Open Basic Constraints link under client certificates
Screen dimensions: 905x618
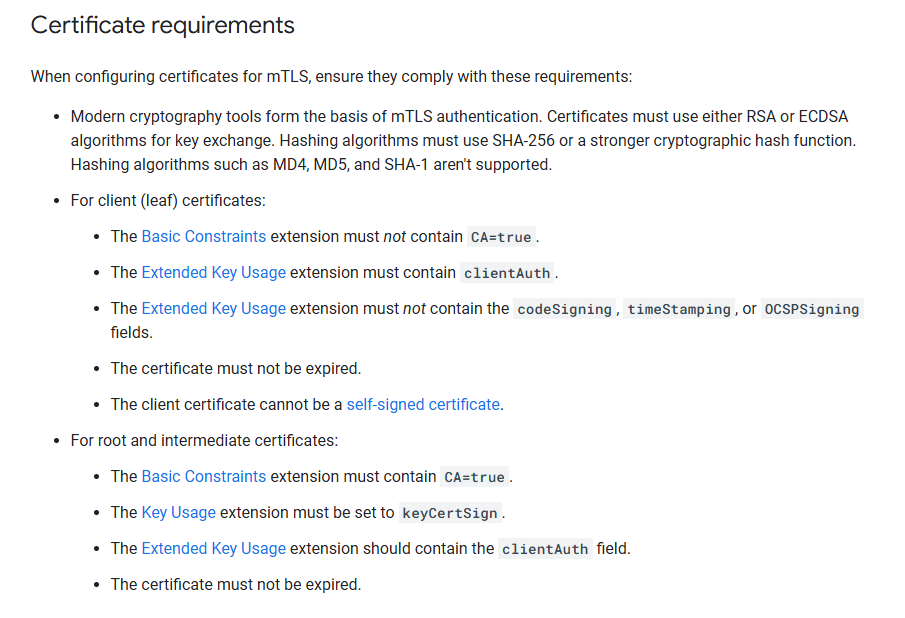tap(203, 237)
